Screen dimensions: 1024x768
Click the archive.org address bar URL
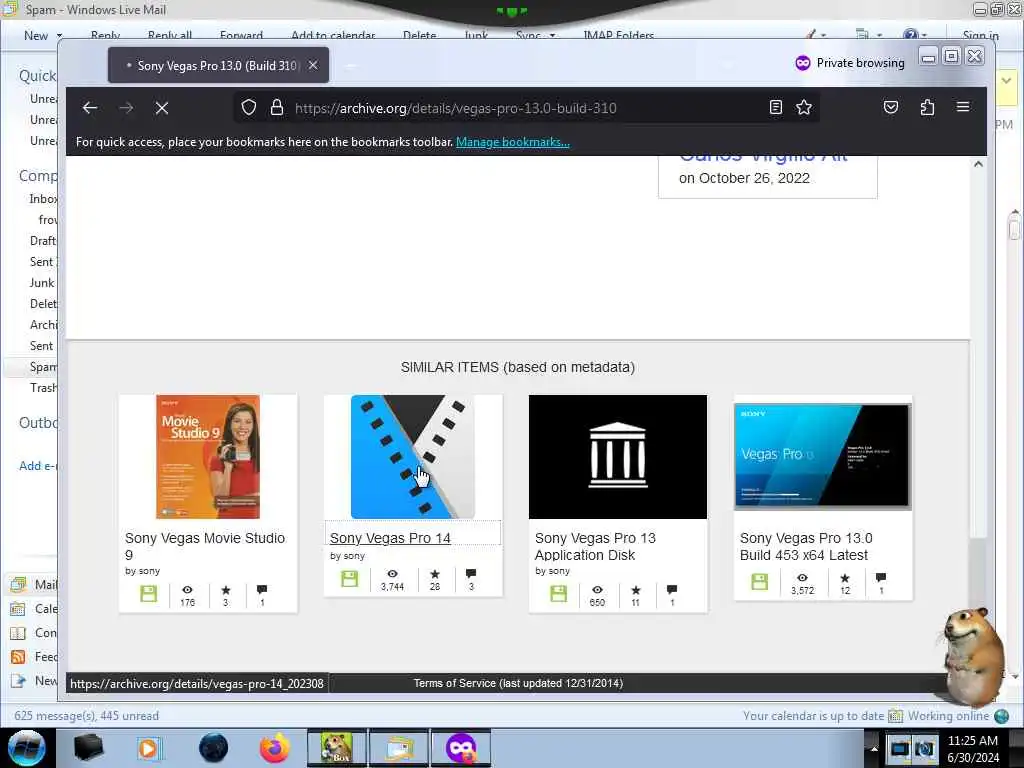[455, 108]
